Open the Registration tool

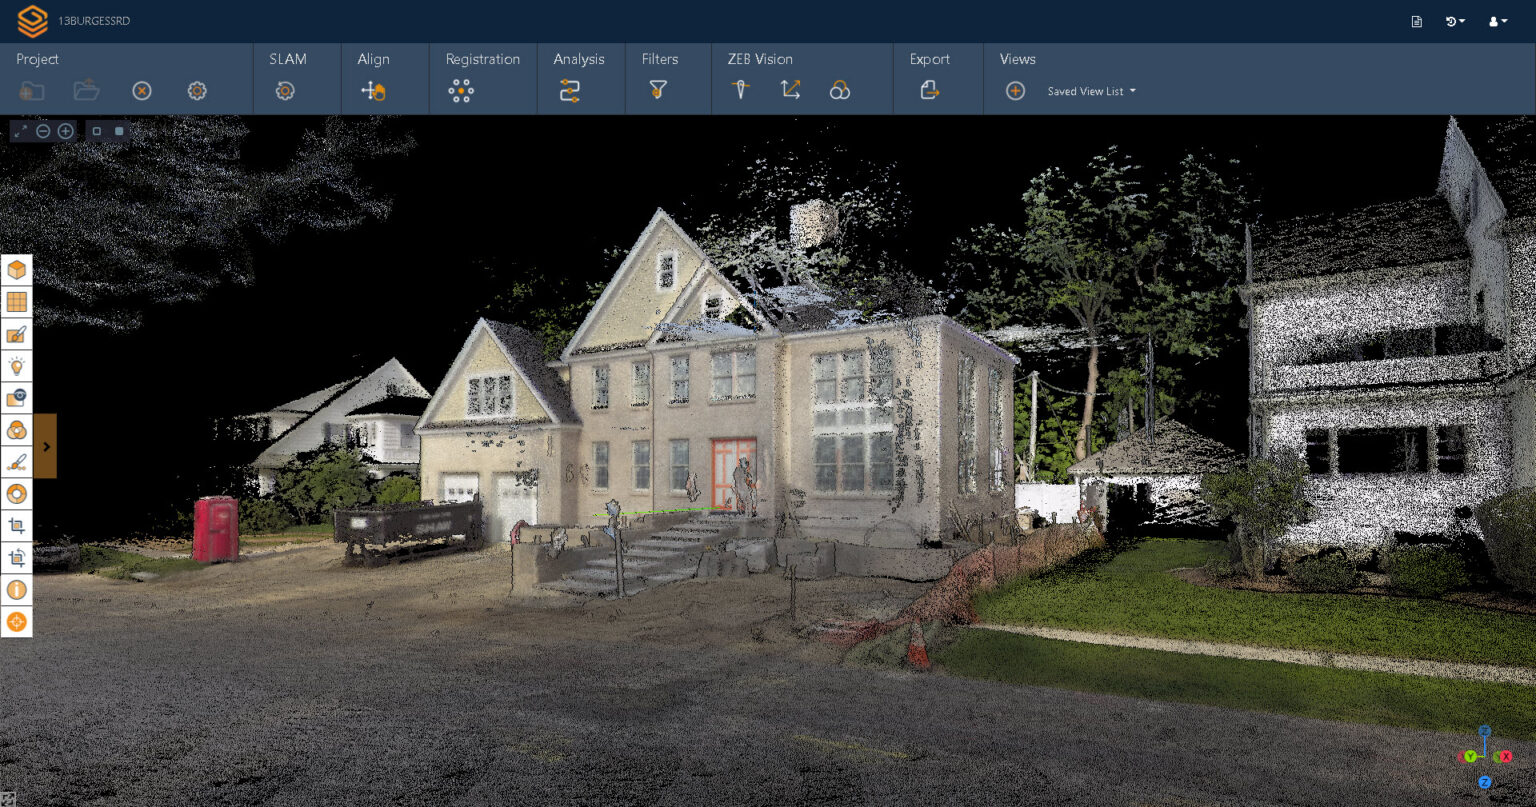pos(461,90)
